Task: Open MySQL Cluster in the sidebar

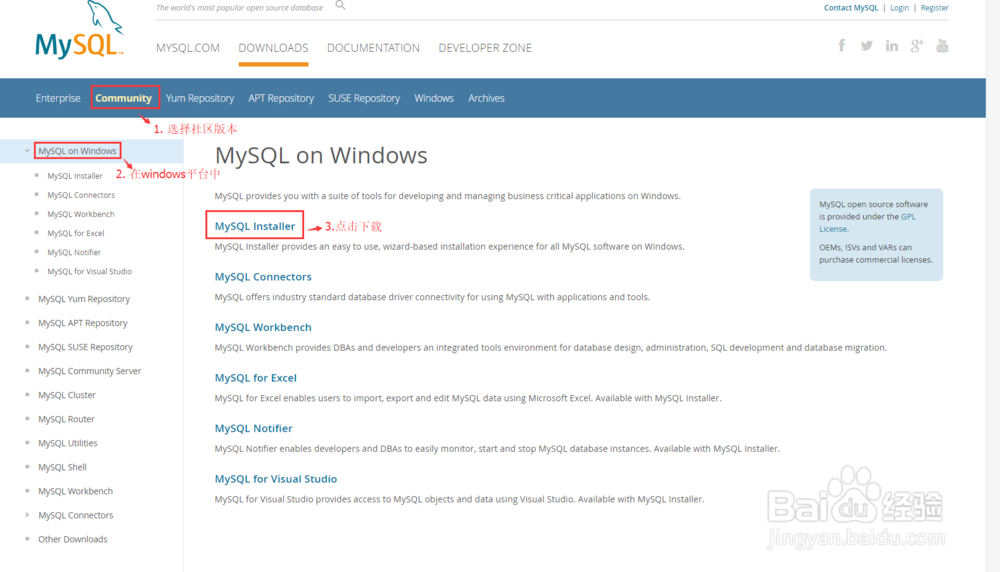Action: pyautogui.click(x=67, y=395)
